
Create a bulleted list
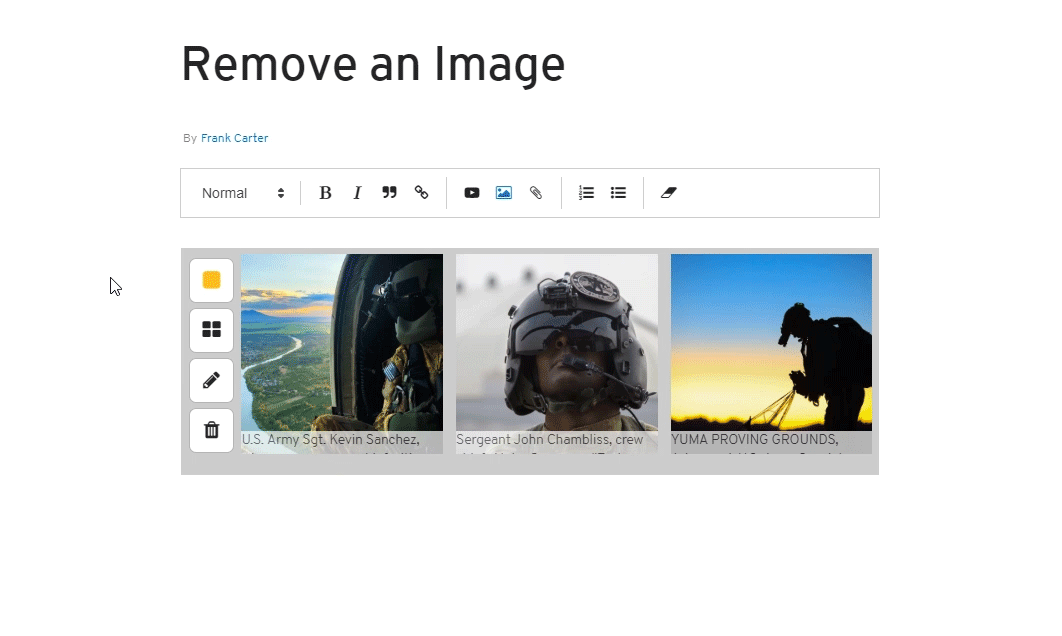(618, 193)
